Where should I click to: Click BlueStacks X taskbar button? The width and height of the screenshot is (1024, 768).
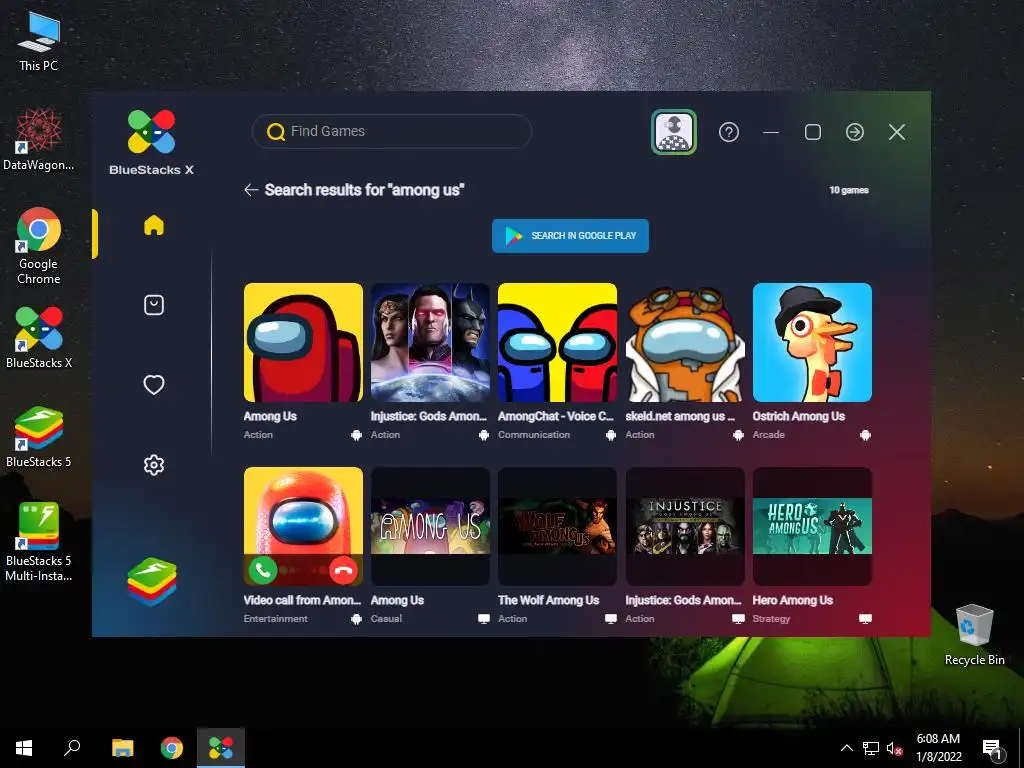[221, 748]
